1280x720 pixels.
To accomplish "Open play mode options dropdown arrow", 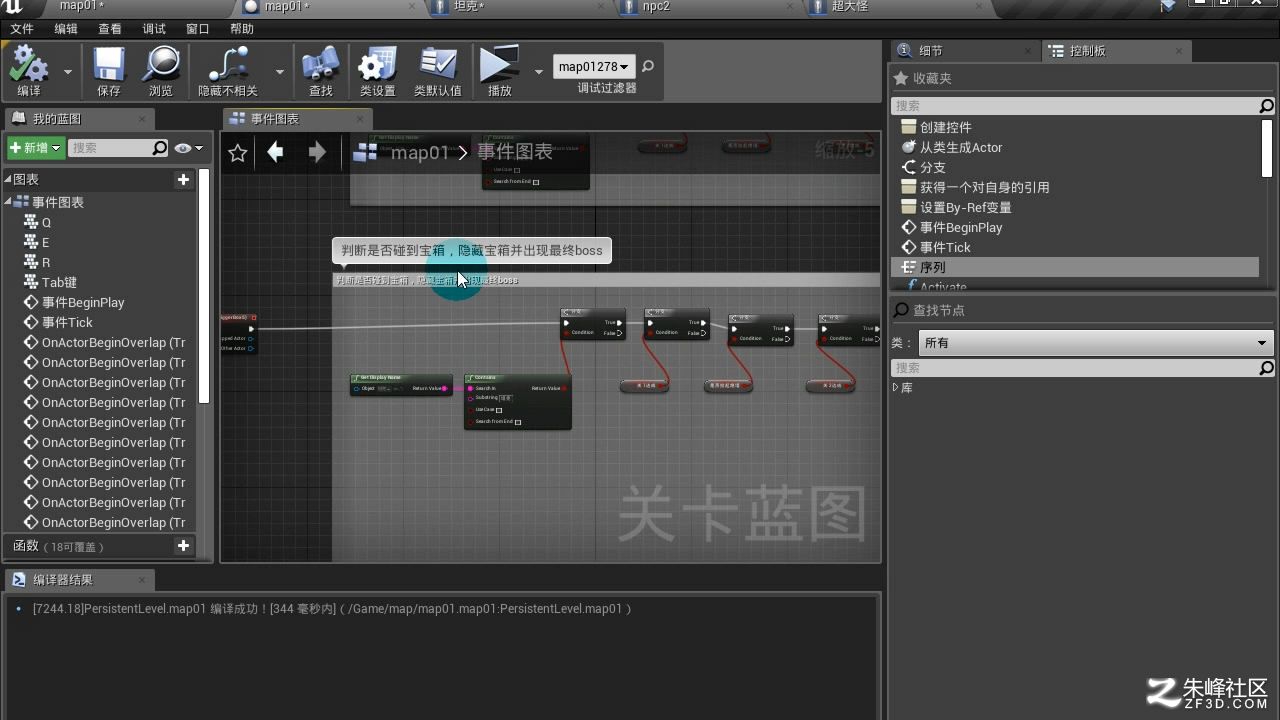I will [539, 72].
